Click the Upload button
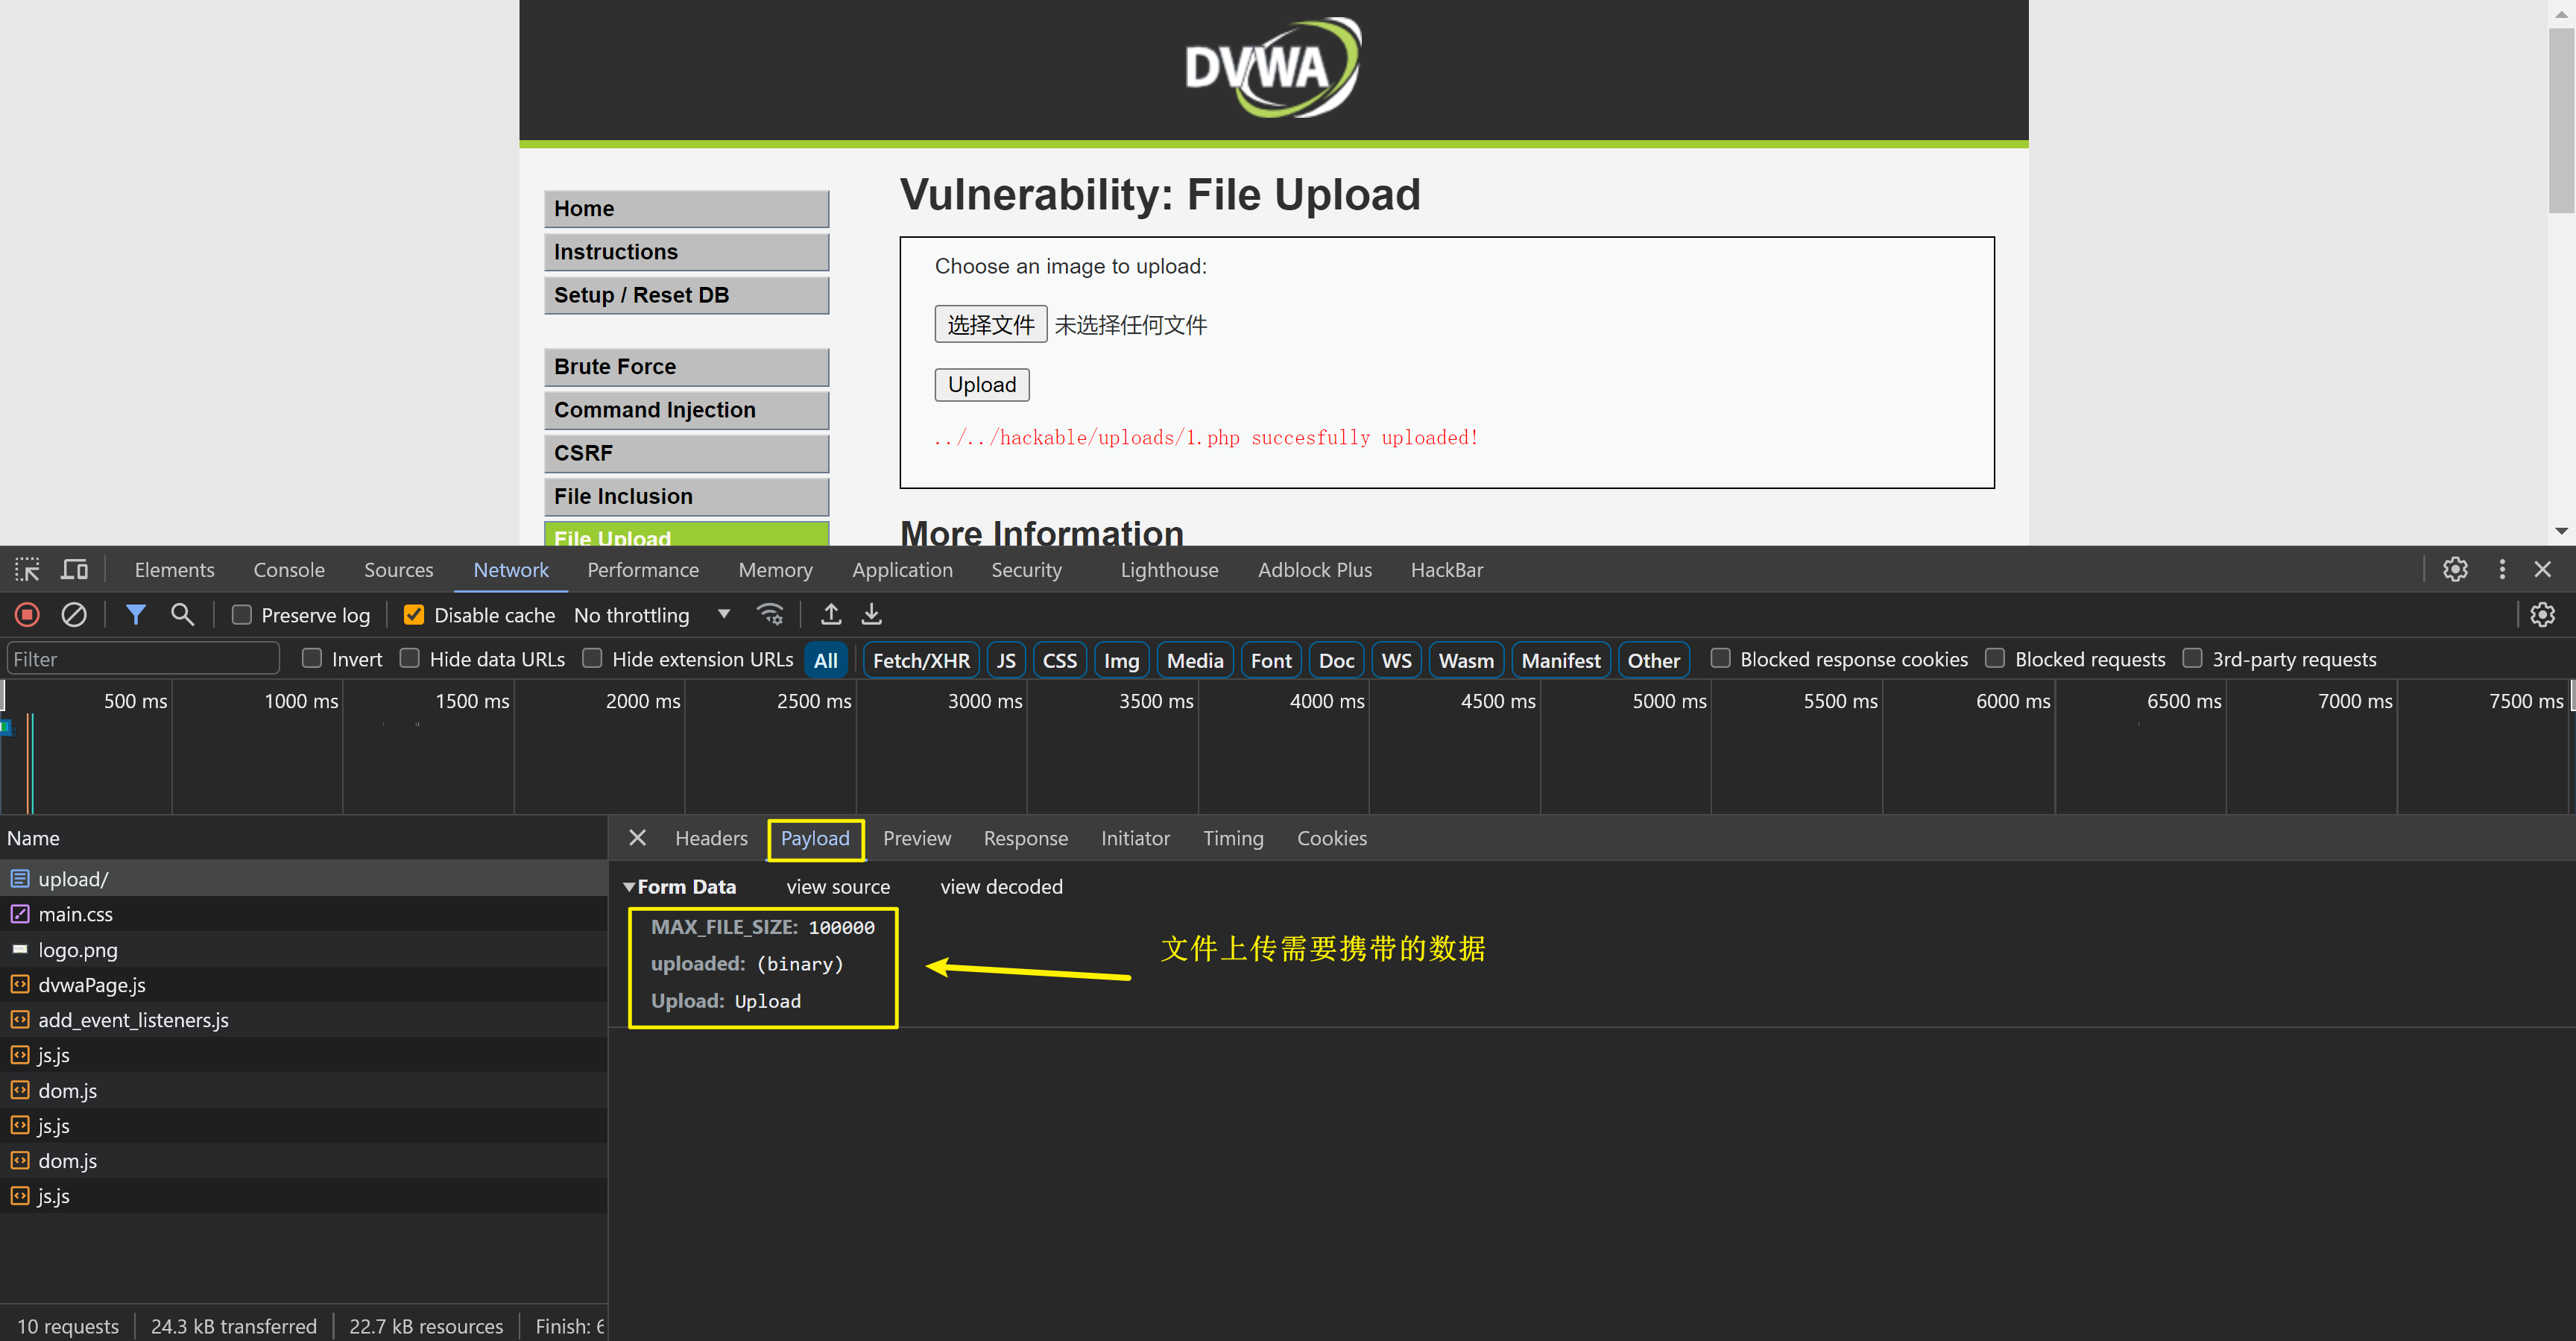 pos(981,384)
